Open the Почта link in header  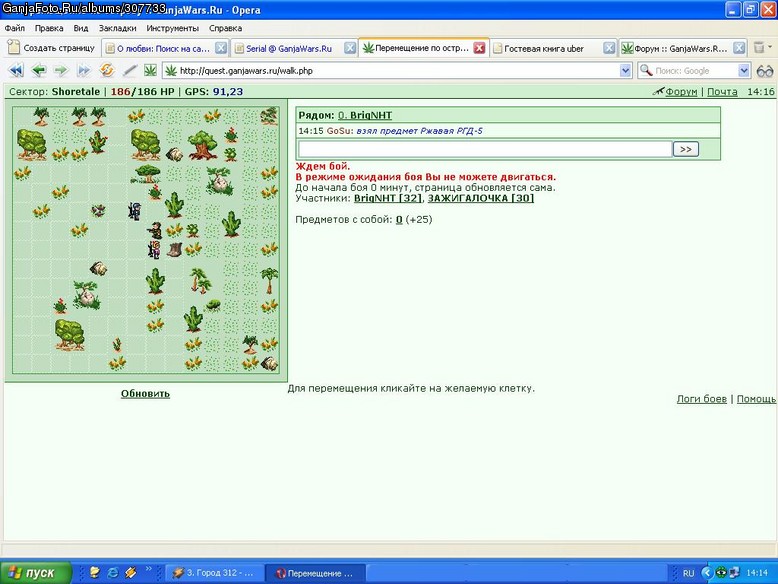722,92
